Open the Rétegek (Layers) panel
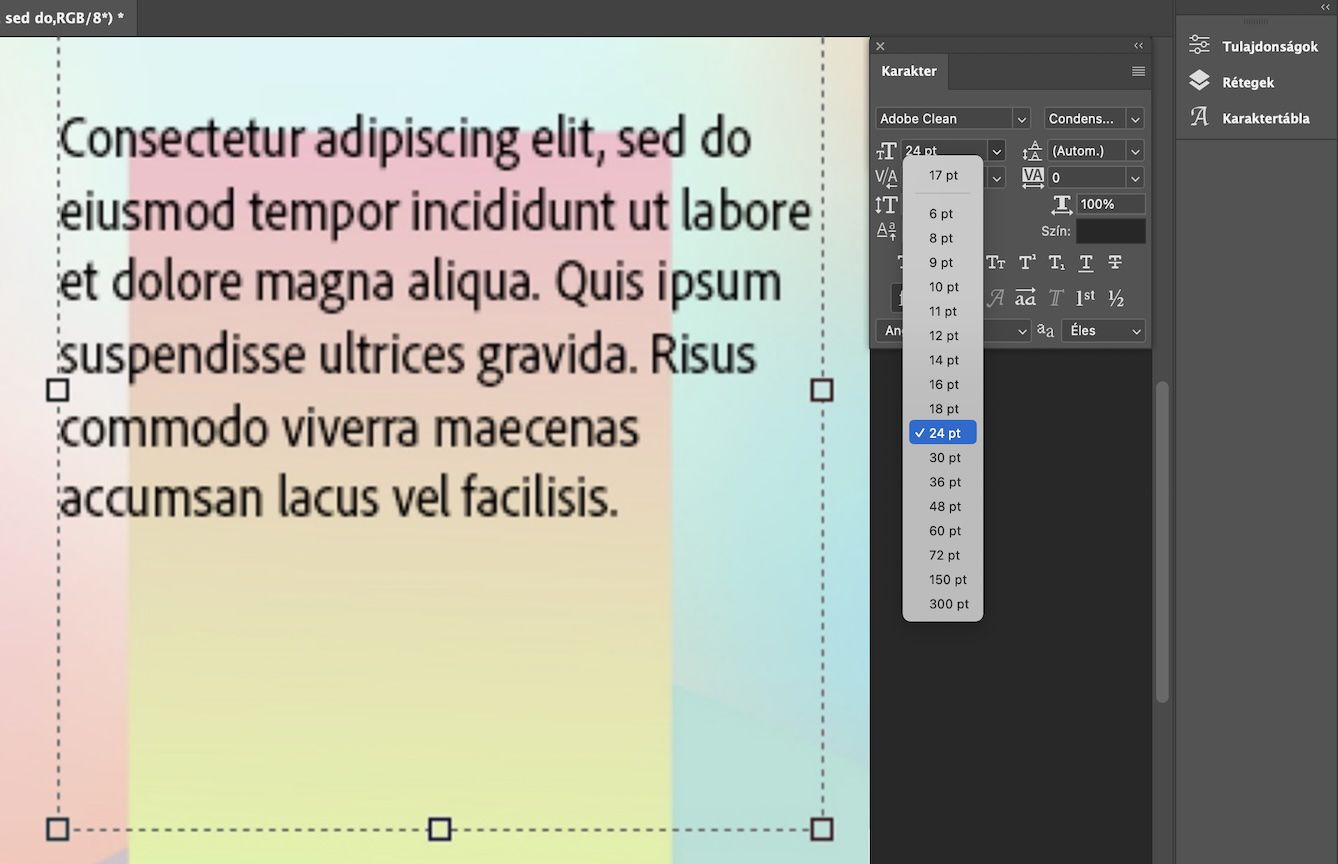This screenshot has height=864, width=1338. tap(1231, 82)
